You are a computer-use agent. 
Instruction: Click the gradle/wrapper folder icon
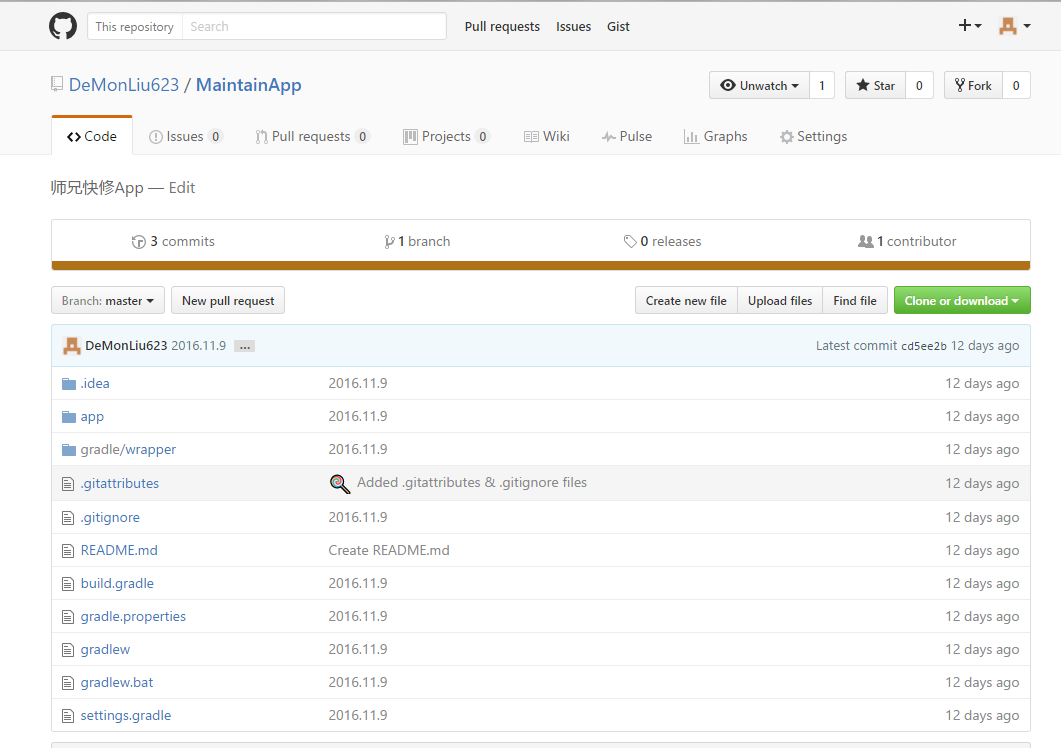click(x=69, y=450)
